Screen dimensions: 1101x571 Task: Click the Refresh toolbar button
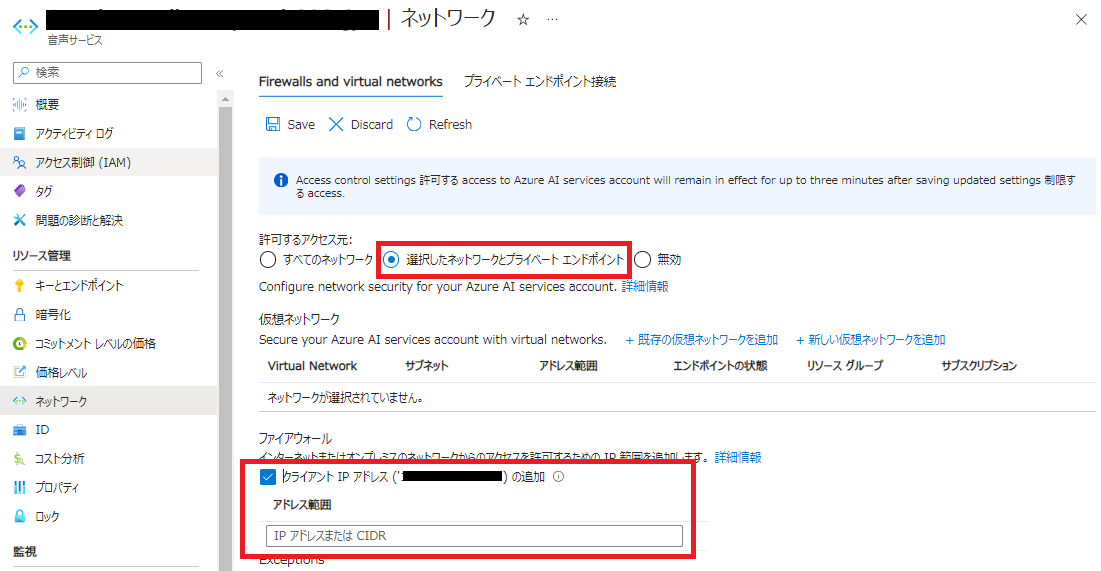tap(439, 124)
